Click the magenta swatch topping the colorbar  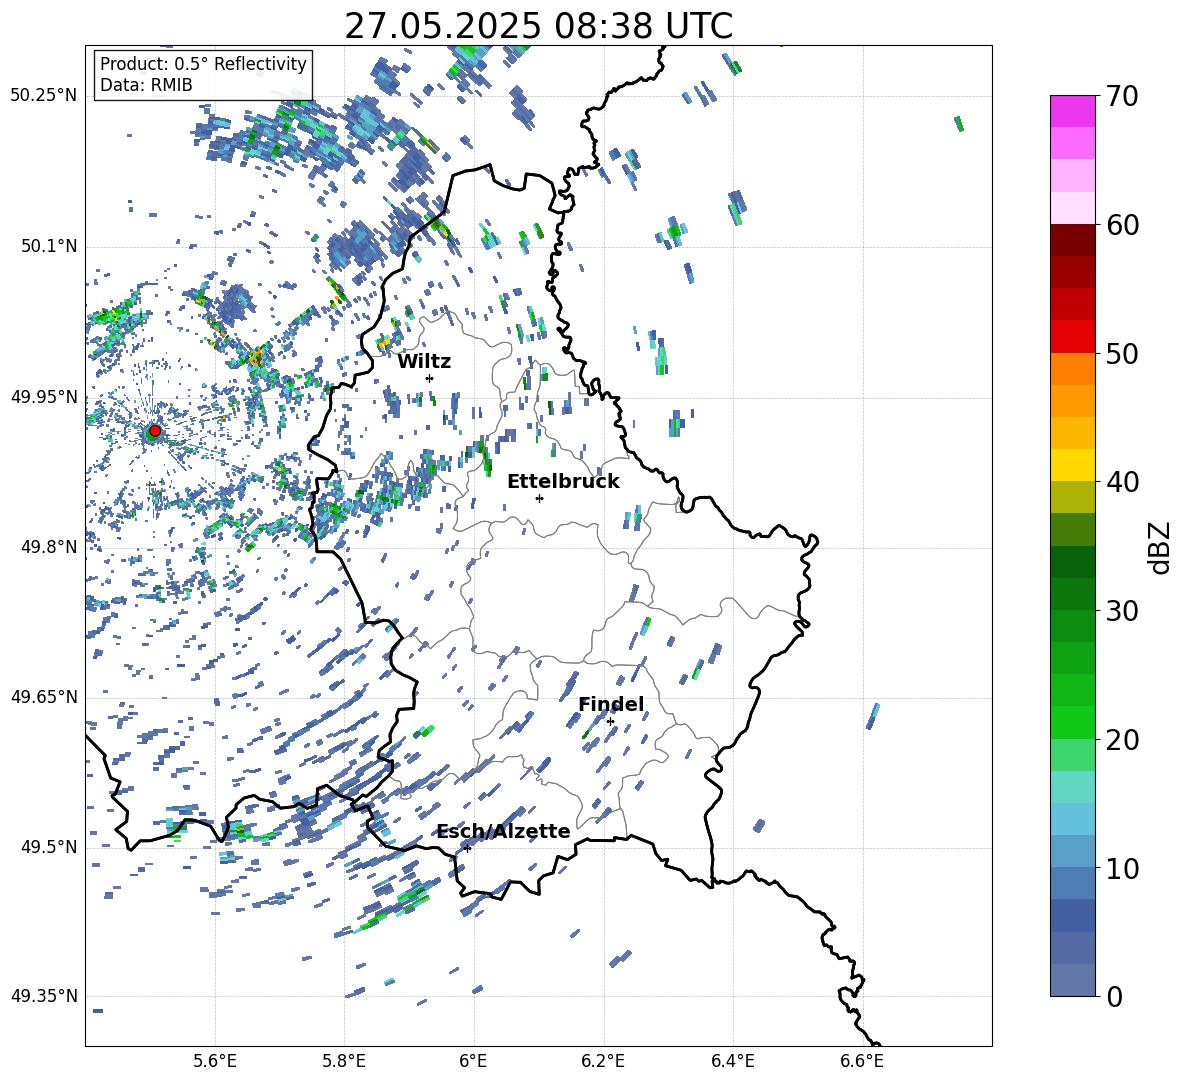coord(1072,111)
